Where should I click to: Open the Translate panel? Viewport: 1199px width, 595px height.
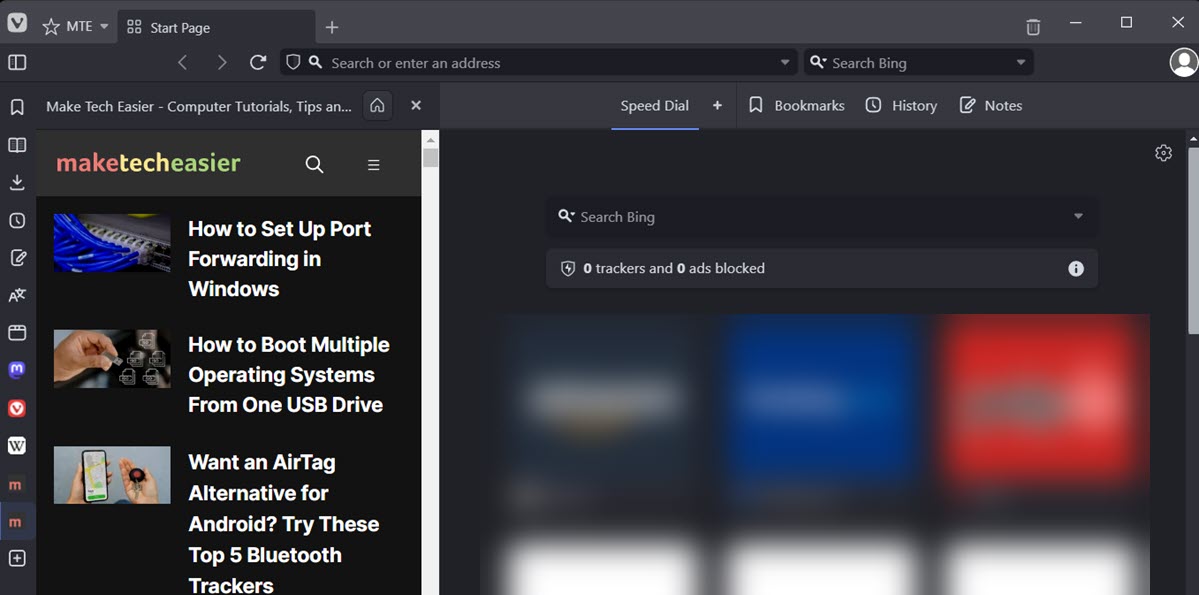coord(16,294)
